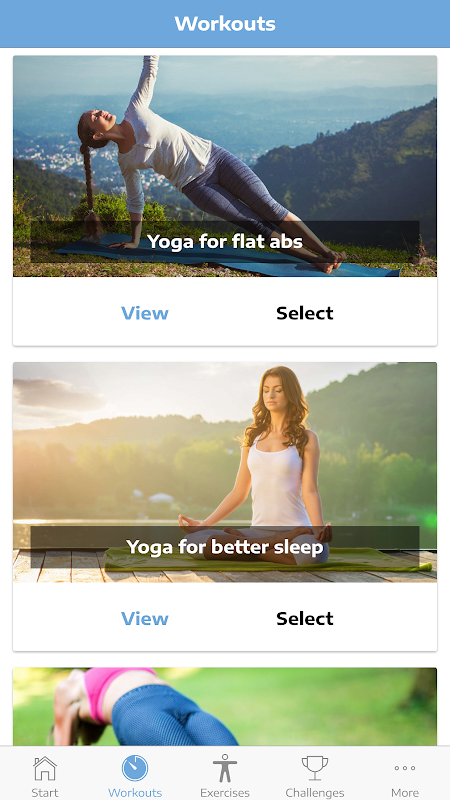The image size is (450, 800).
Task: Select the Yoga for flat abs workout
Action: [x=305, y=313]
